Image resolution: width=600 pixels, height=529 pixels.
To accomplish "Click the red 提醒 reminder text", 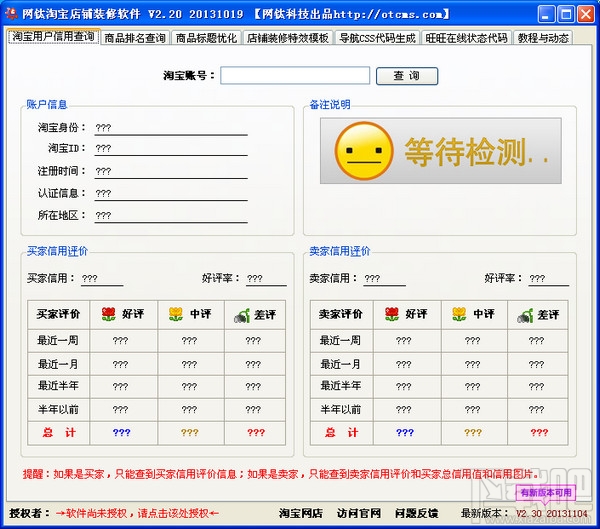I will coord(280,475).
